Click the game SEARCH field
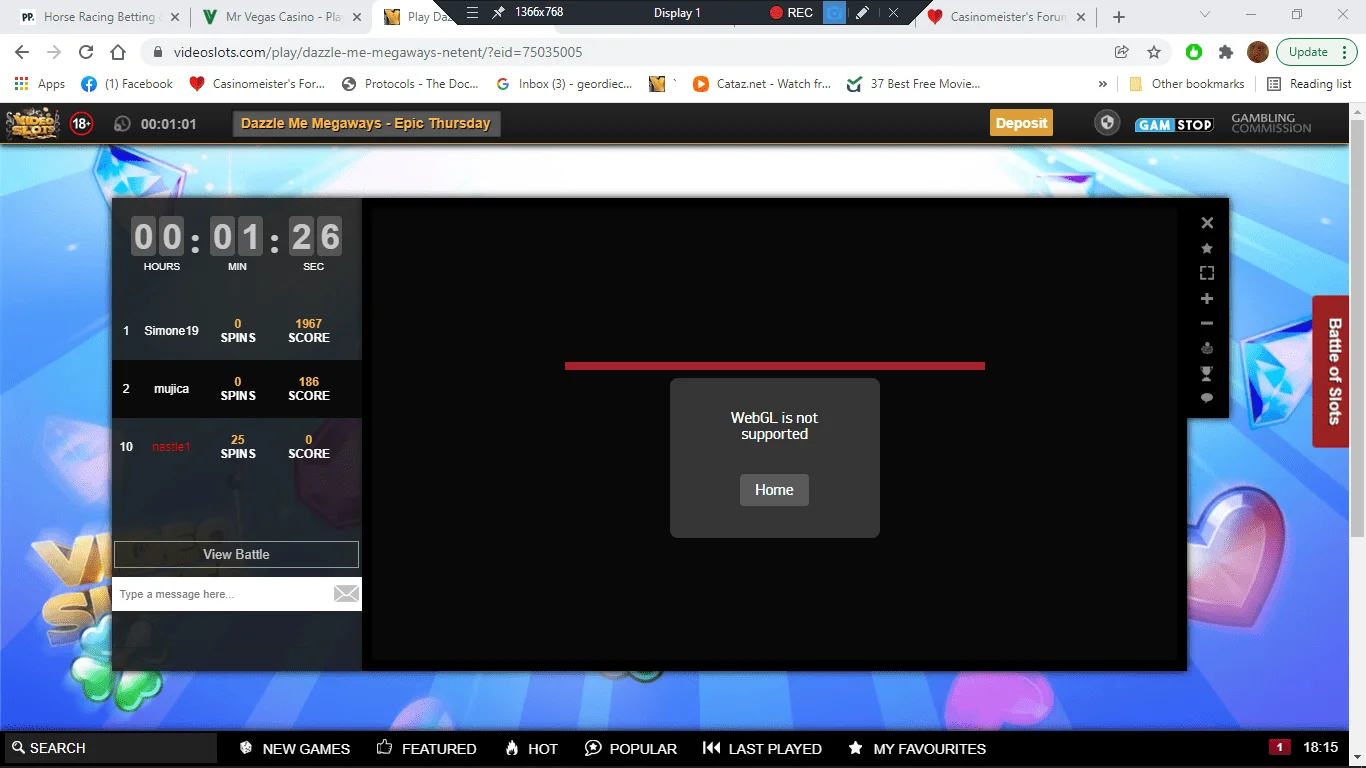1366x768 pixels. click(110, 748)
